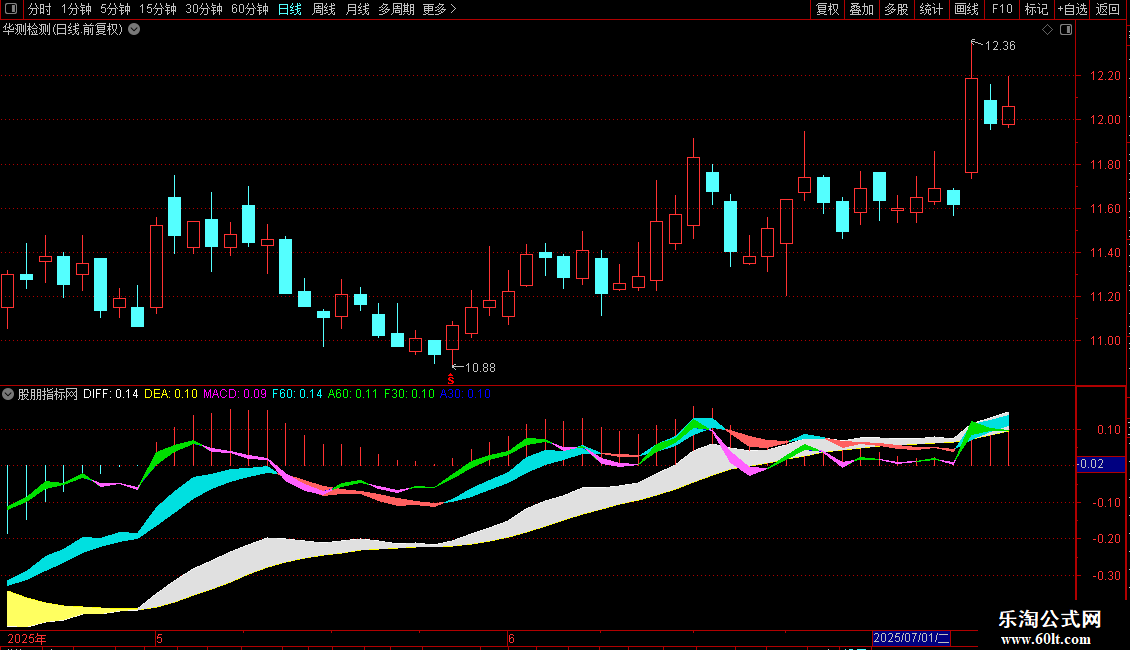The width and height of the screenshot is (1130, 650).
Task: Click the A30: 0.10 indicator value
Action: point(465,394)
